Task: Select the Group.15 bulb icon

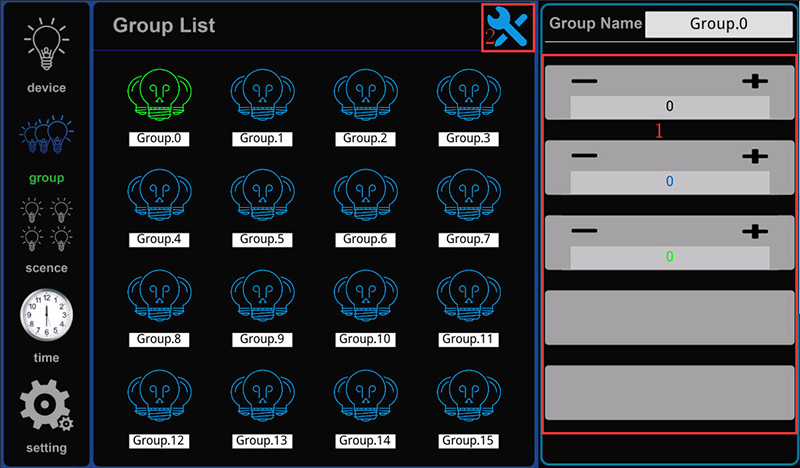Action: click(468, 396)
